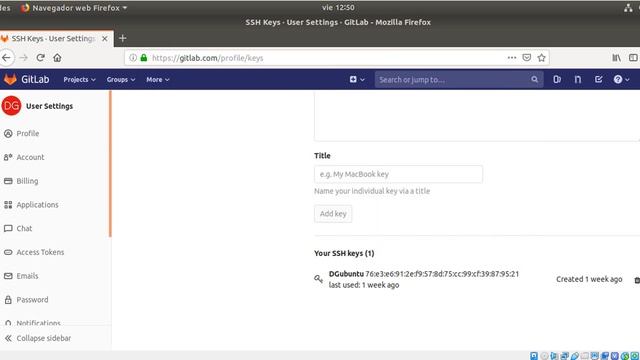The width and height of the screenshot is (640, 360).
Task: Click the Access Tokens icon
Action: coord(8,252)
